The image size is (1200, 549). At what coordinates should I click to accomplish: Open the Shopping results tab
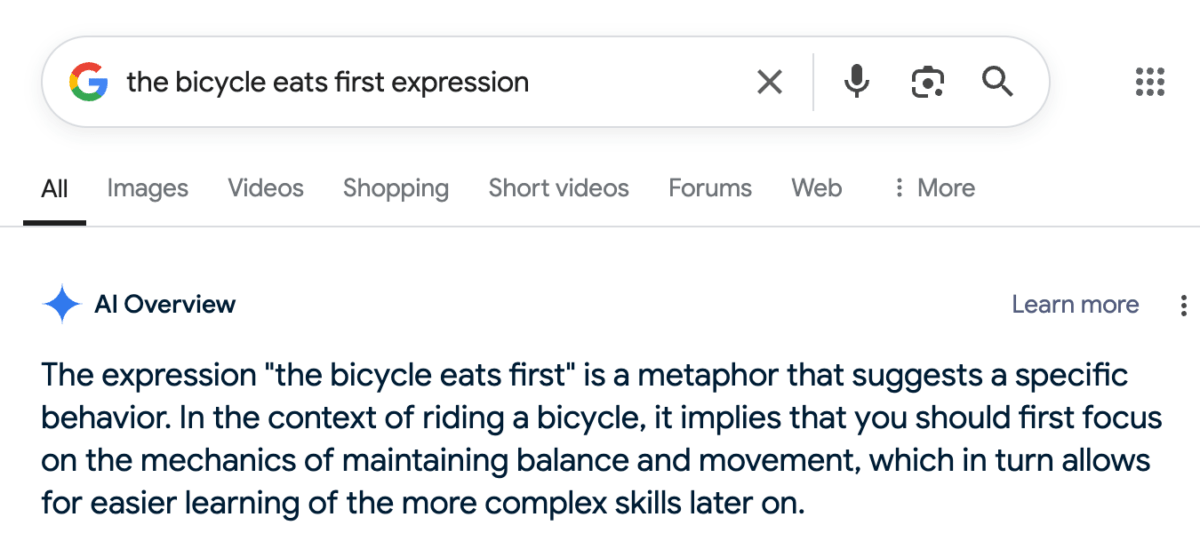(395, 188)
